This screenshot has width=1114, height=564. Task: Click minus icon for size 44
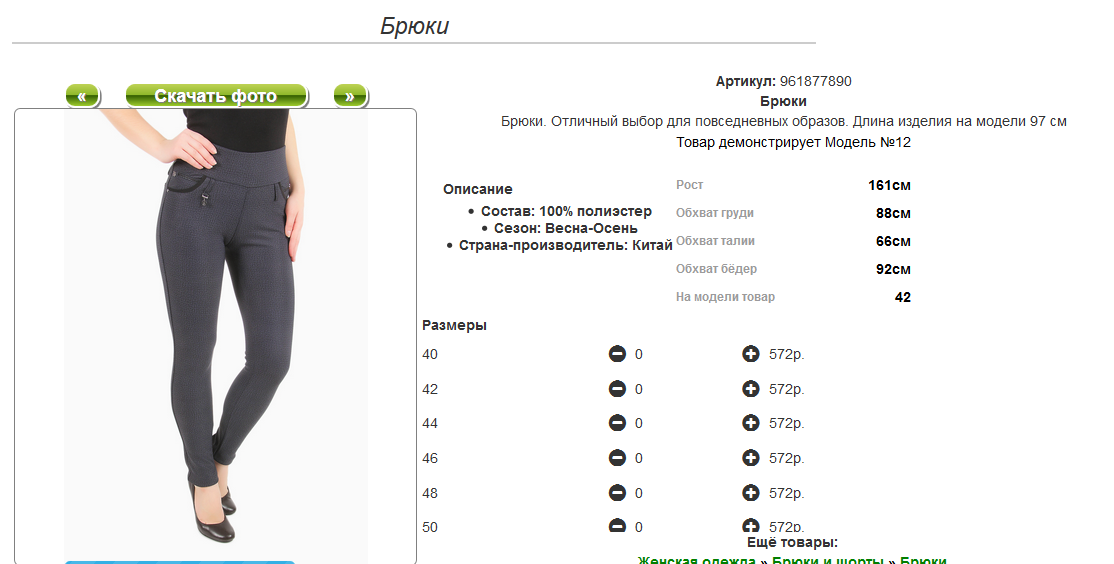(x=617, y=423)
